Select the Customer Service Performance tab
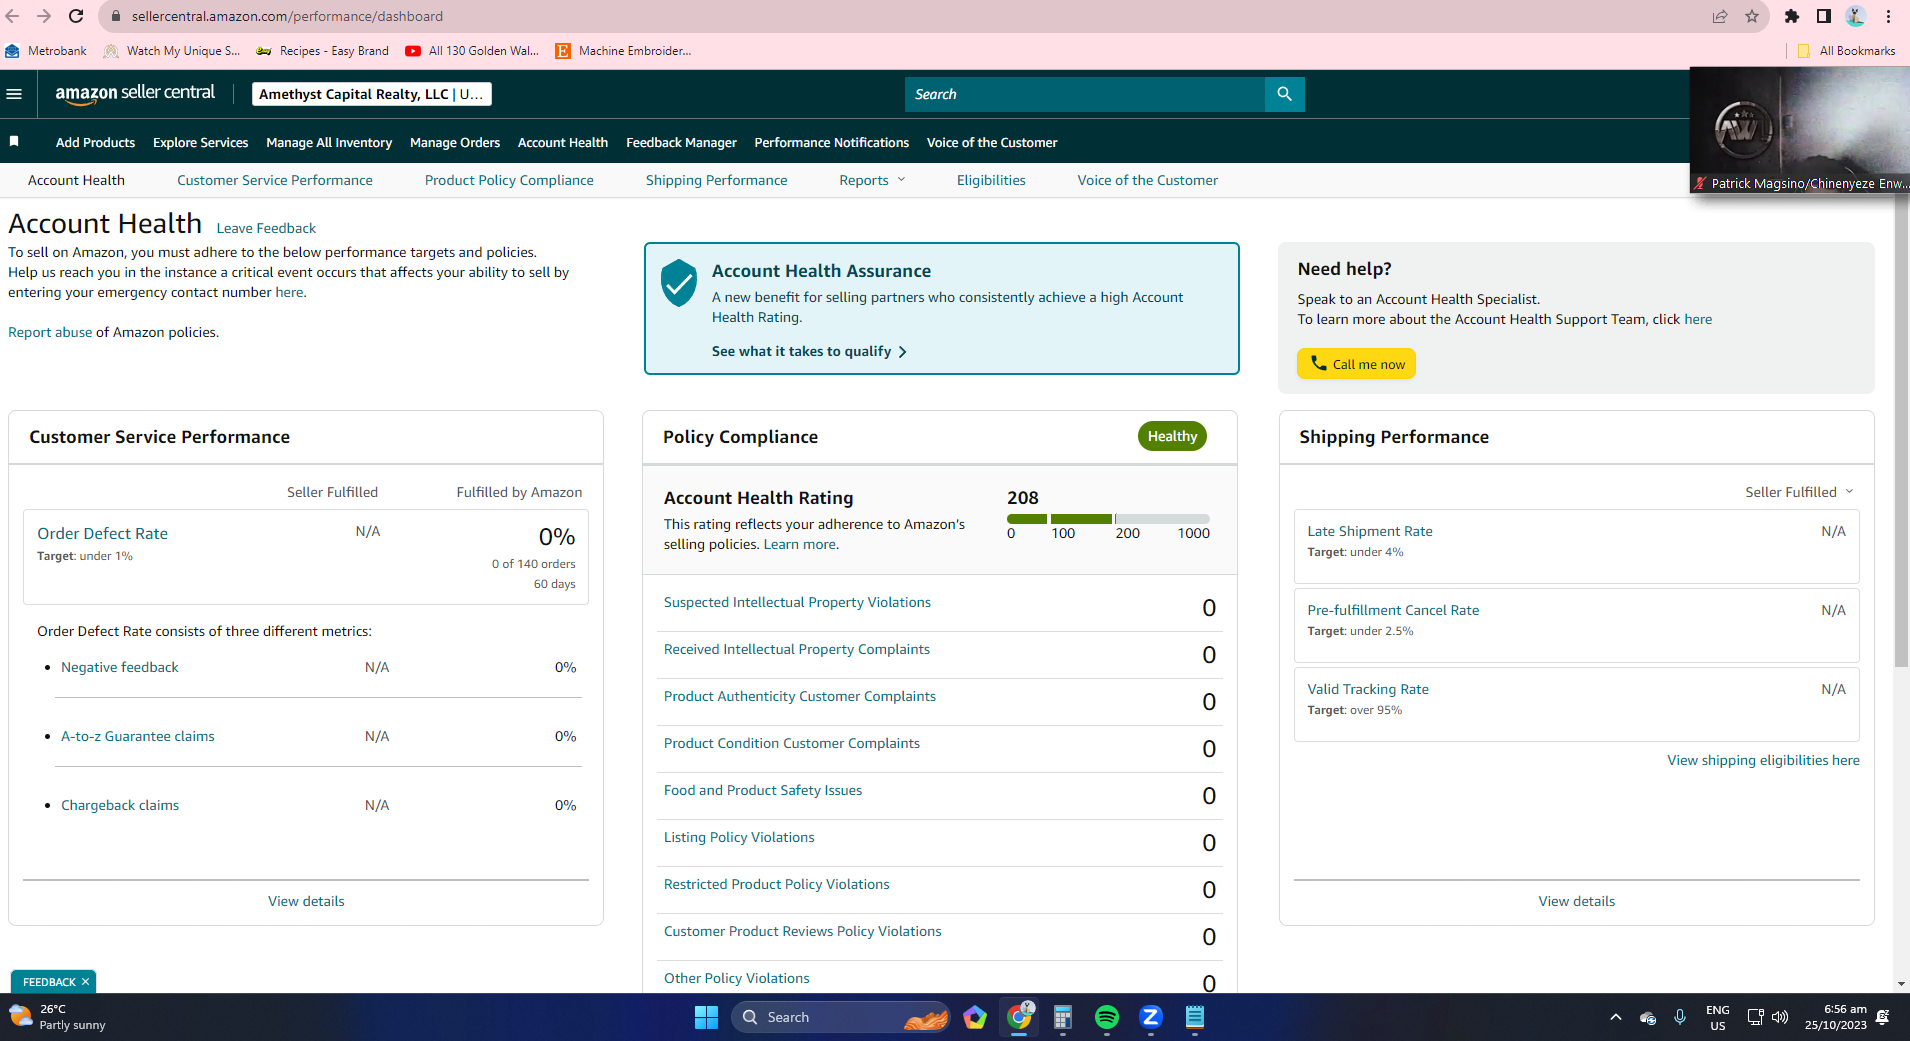1910x1041 pixels. [275, 180]
